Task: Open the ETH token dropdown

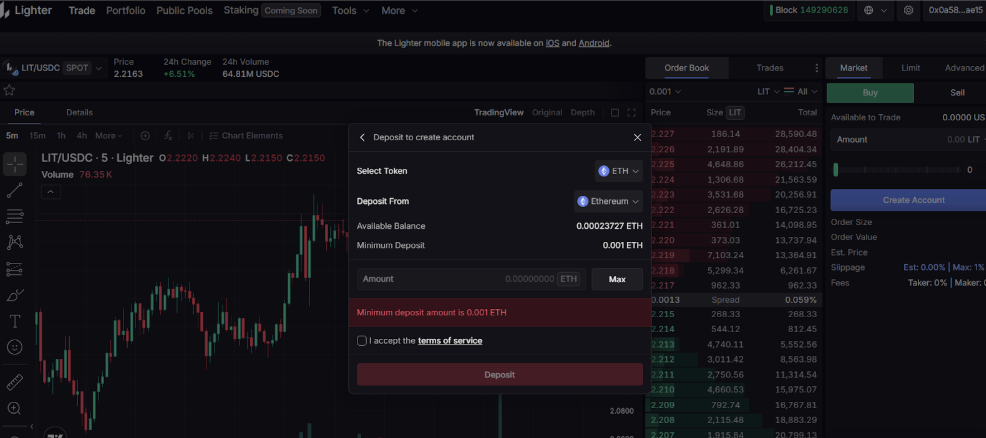Action: 618,171
